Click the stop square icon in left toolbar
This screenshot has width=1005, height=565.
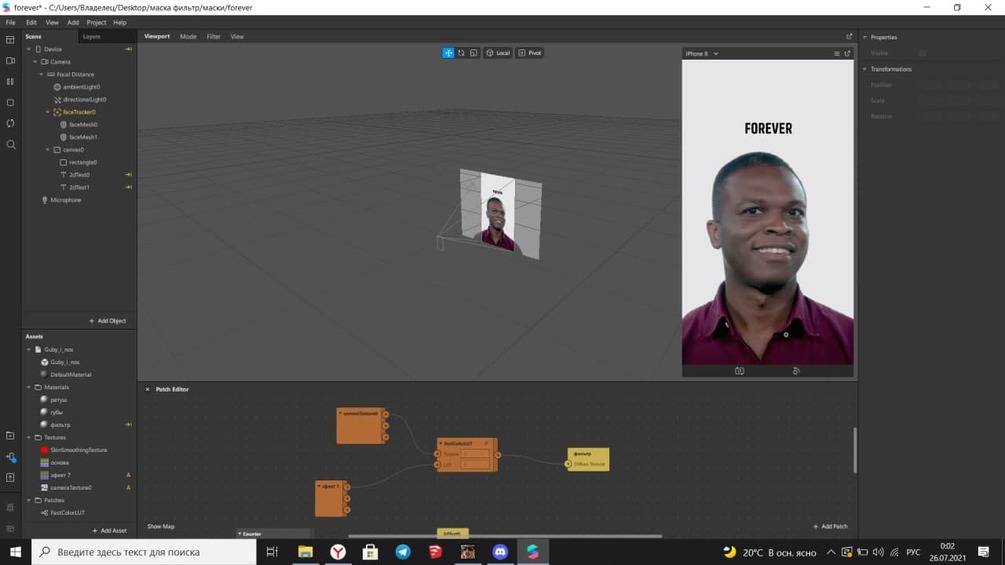pos(10,102)
